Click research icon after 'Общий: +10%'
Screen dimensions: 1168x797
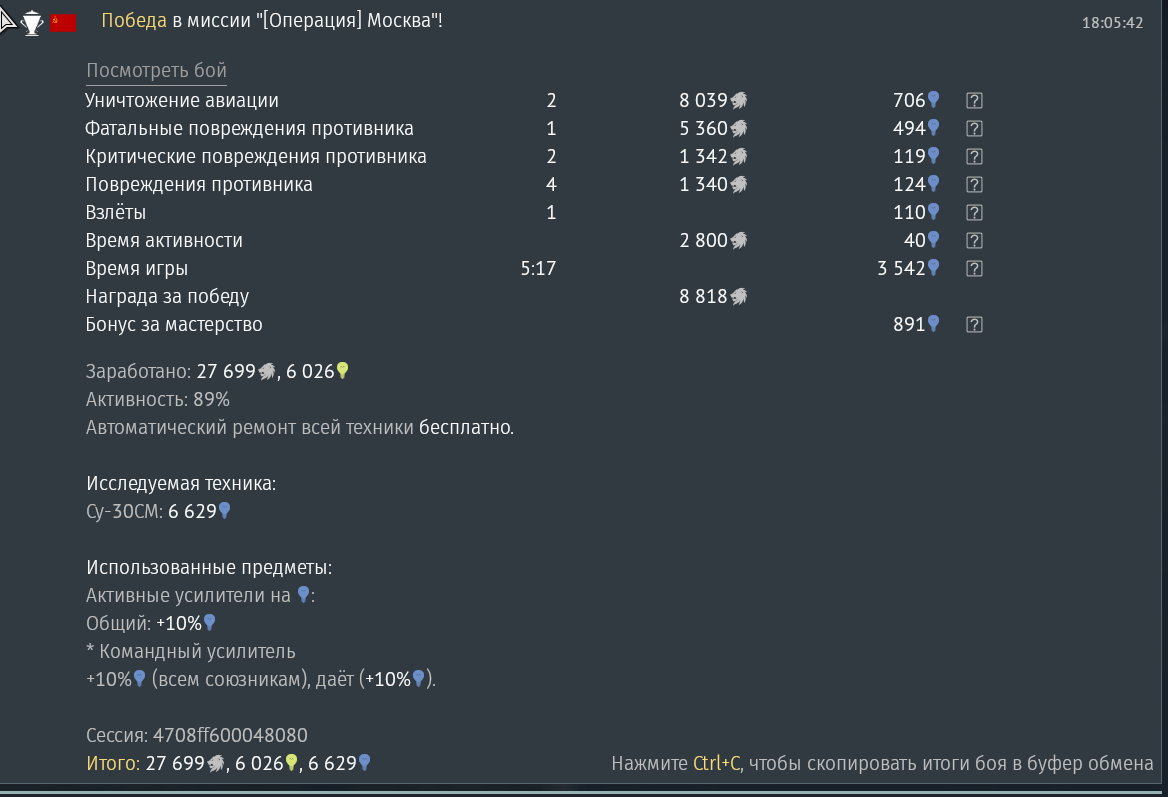(x=209, y=622)
